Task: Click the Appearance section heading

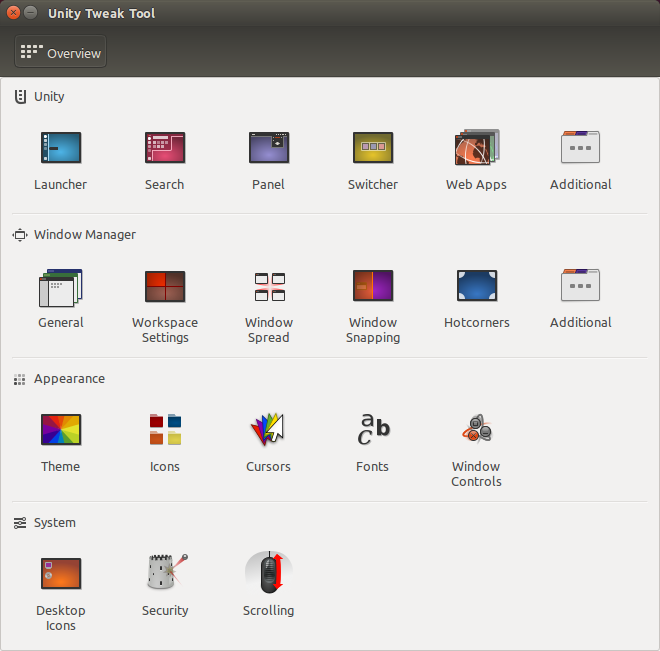Action: tap(69, 379)
